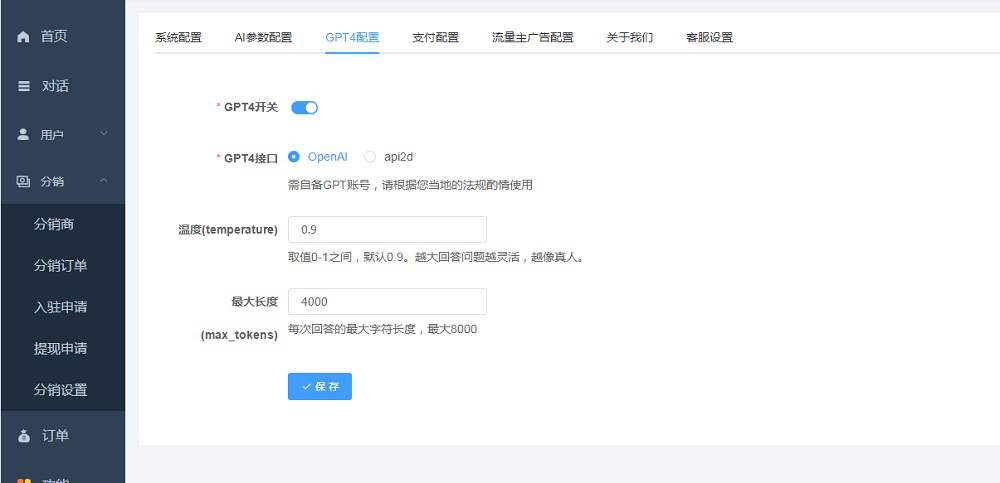Open the 对话 sidebar item
The height and width of the screenshot is (483, 1000).
pyautogui.click(x=62, y=86)
